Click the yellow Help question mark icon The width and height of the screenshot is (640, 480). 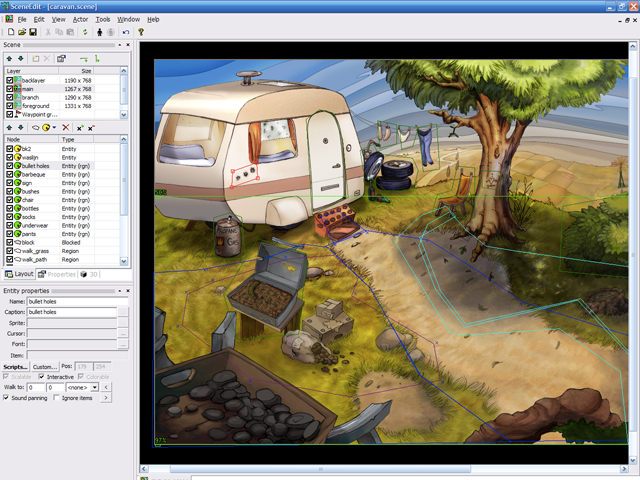pos(141,32)
